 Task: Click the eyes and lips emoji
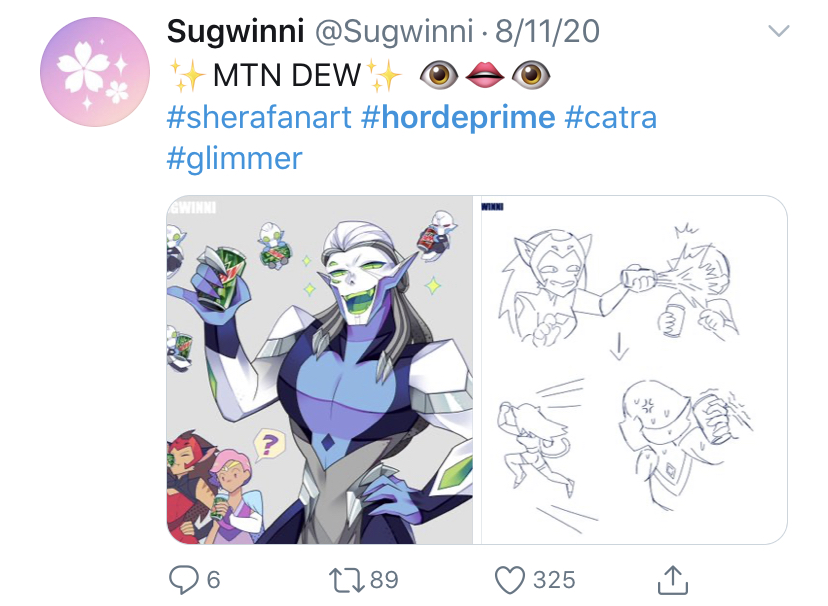click(x=485, y=74)
